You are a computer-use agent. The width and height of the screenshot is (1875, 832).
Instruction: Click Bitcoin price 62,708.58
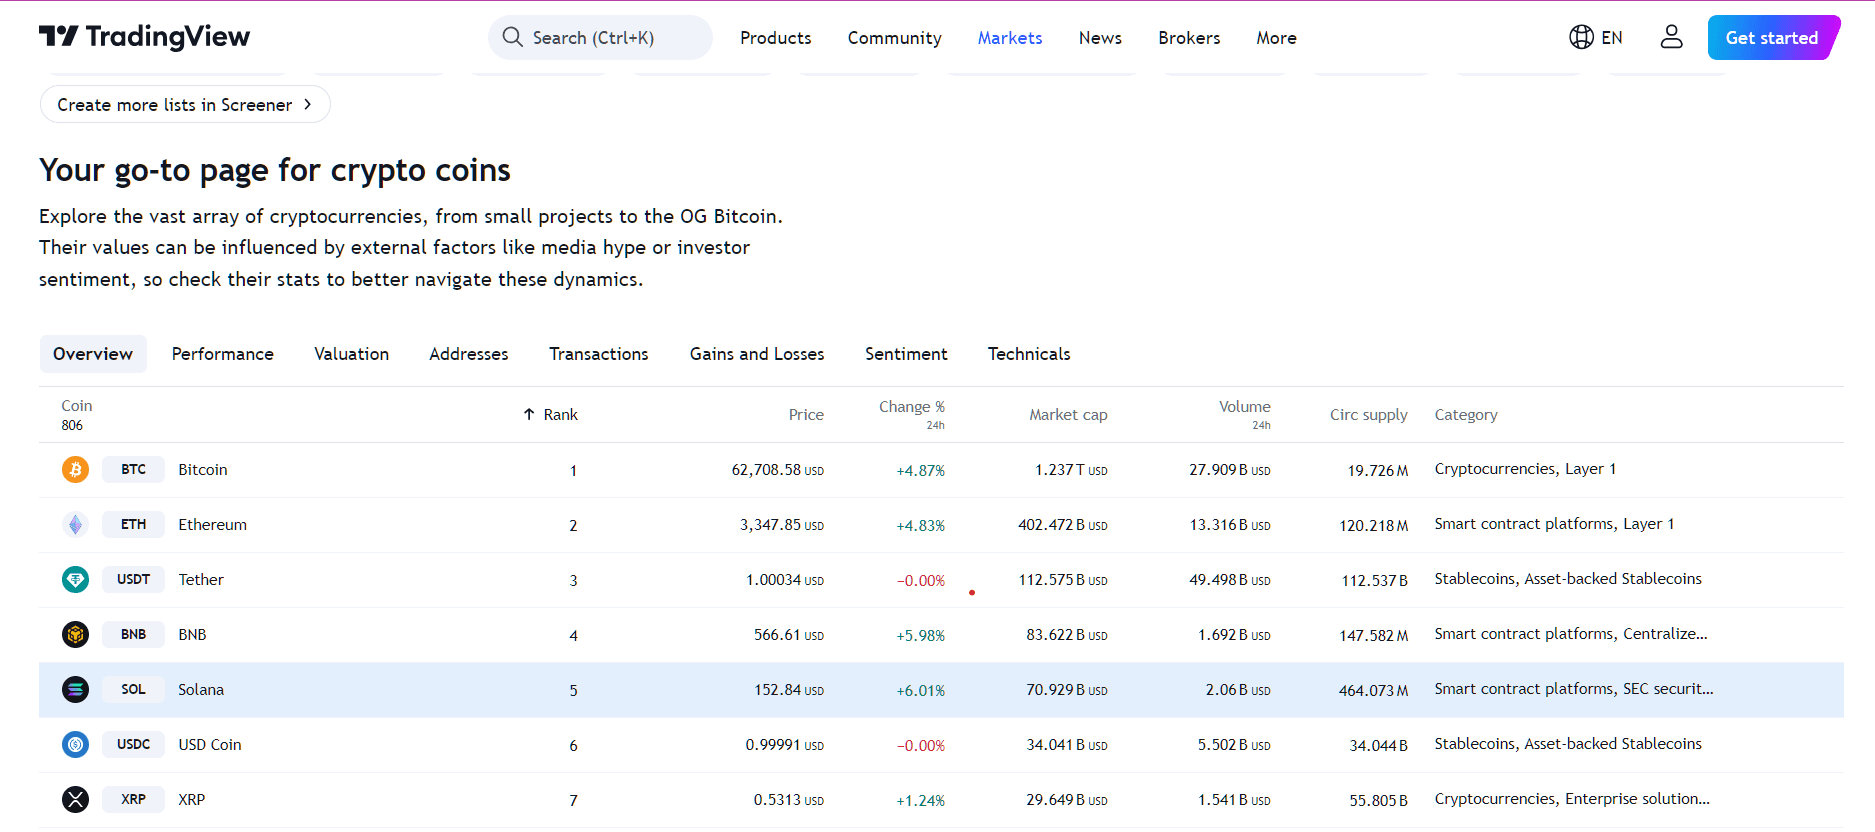point(777,470)
